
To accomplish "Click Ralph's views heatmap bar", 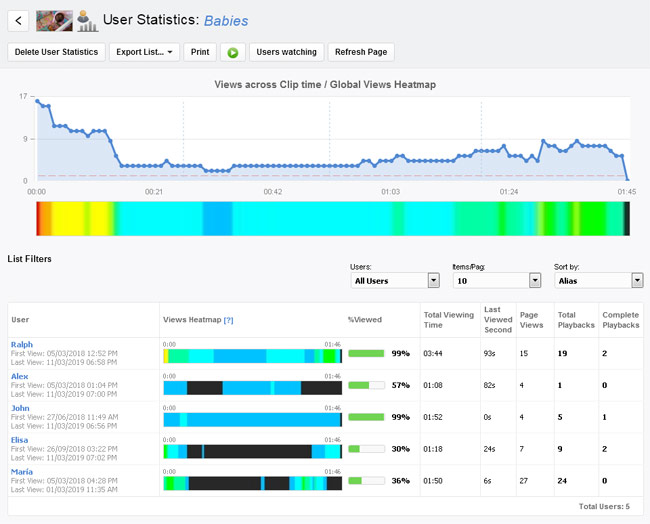I will click(x=253, y=356).
